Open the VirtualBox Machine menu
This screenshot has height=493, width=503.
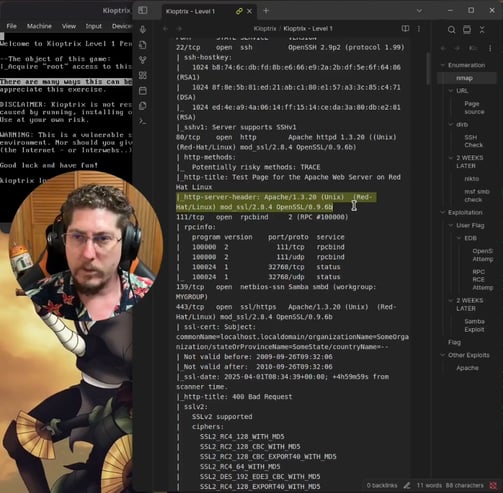pos(39,26)
